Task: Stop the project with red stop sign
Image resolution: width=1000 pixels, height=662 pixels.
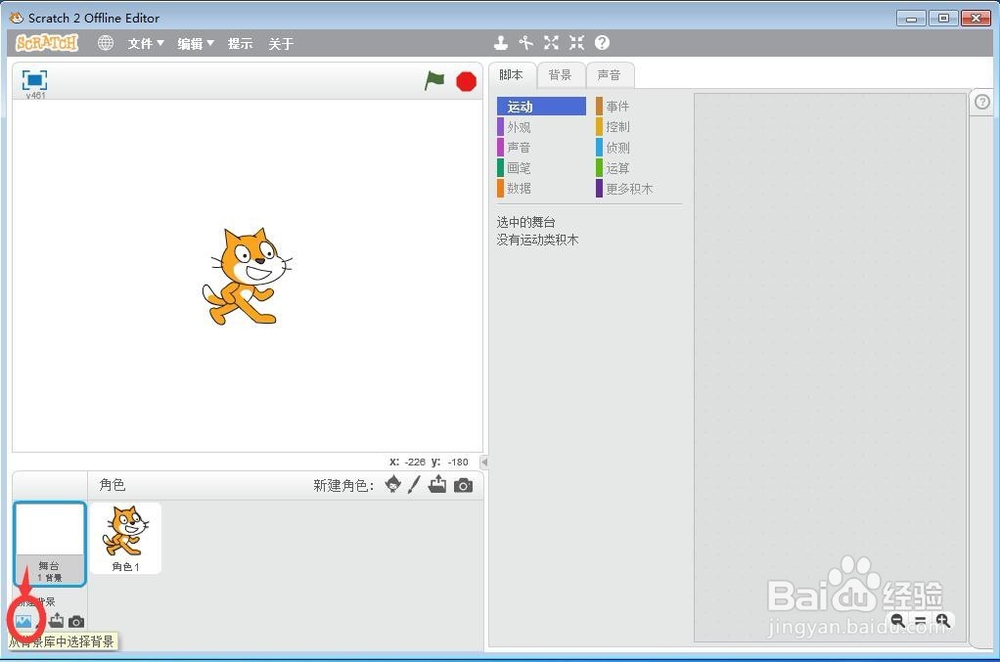Action: [466, 81]
